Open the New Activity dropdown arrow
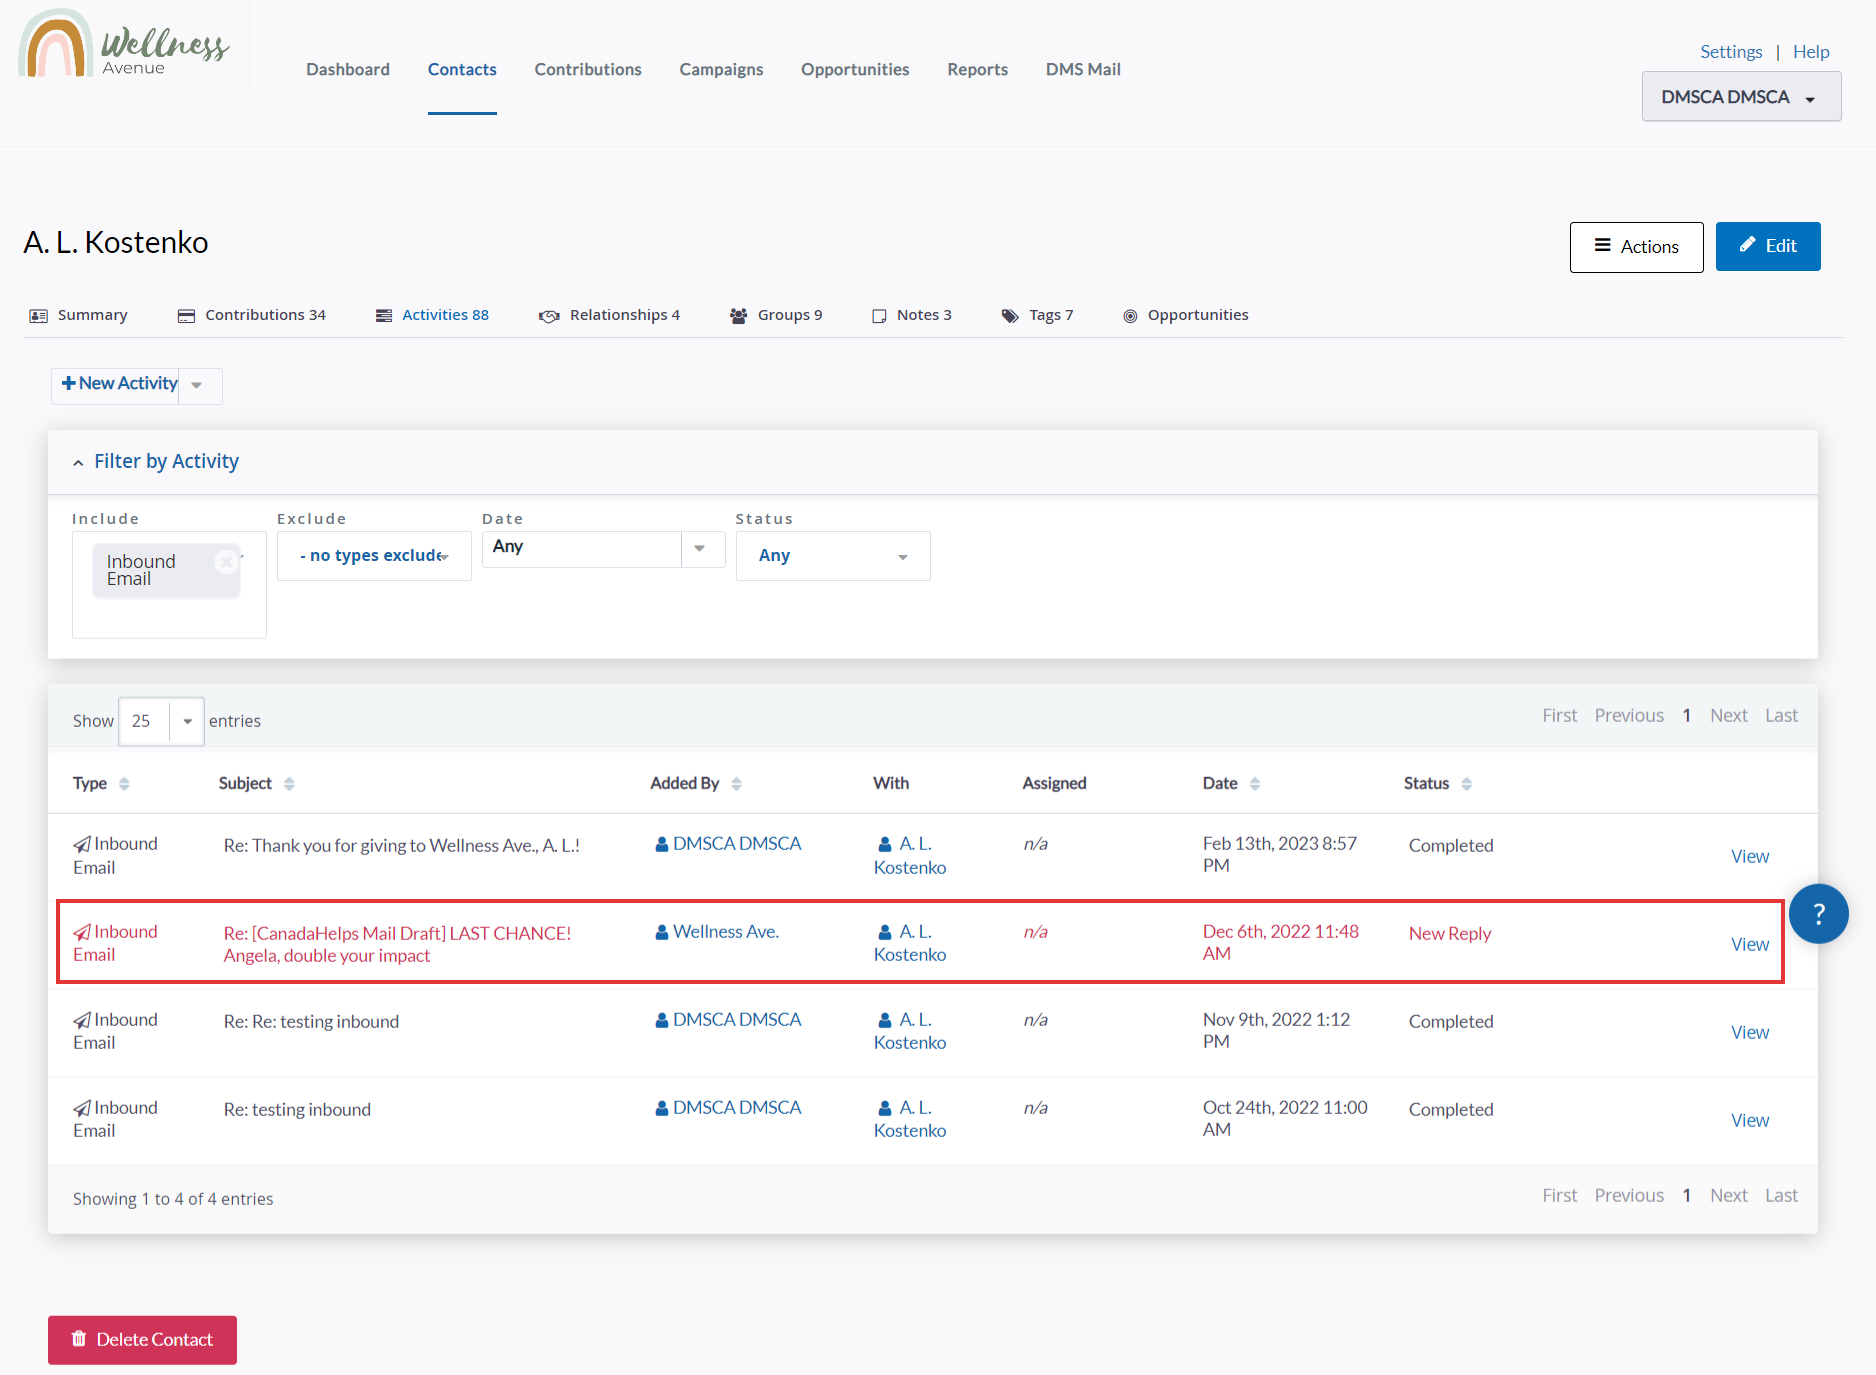1876x1375 pixels. (x=197, y=385)
